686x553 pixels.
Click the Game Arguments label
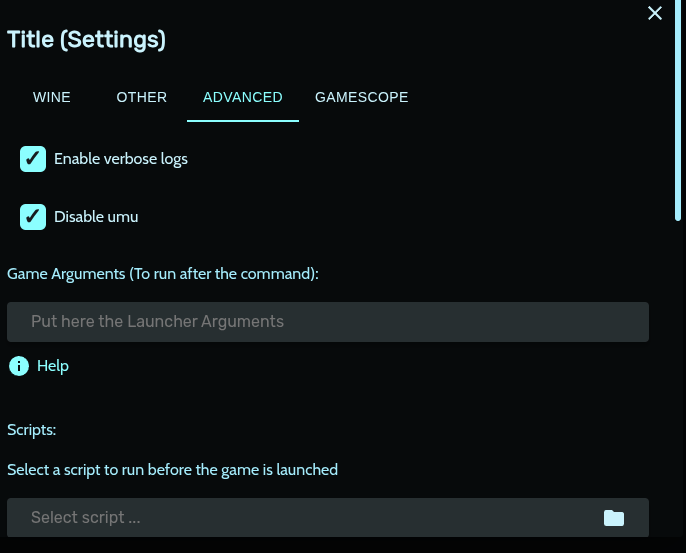[x=163, y=273]
